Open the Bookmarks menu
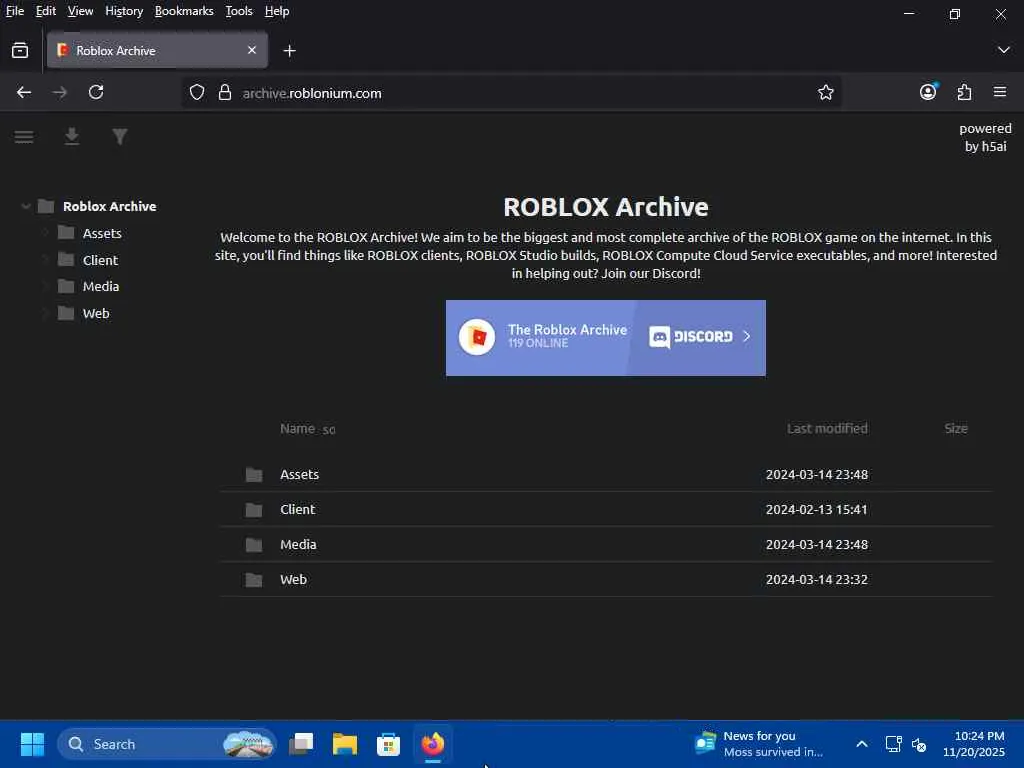Viewport: 1024px width, 768px height. click(x=184, y=11)
